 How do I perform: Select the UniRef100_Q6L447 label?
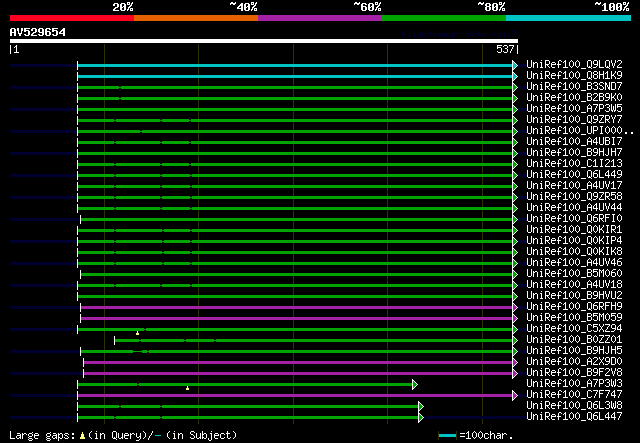click(x=574, y=417)
